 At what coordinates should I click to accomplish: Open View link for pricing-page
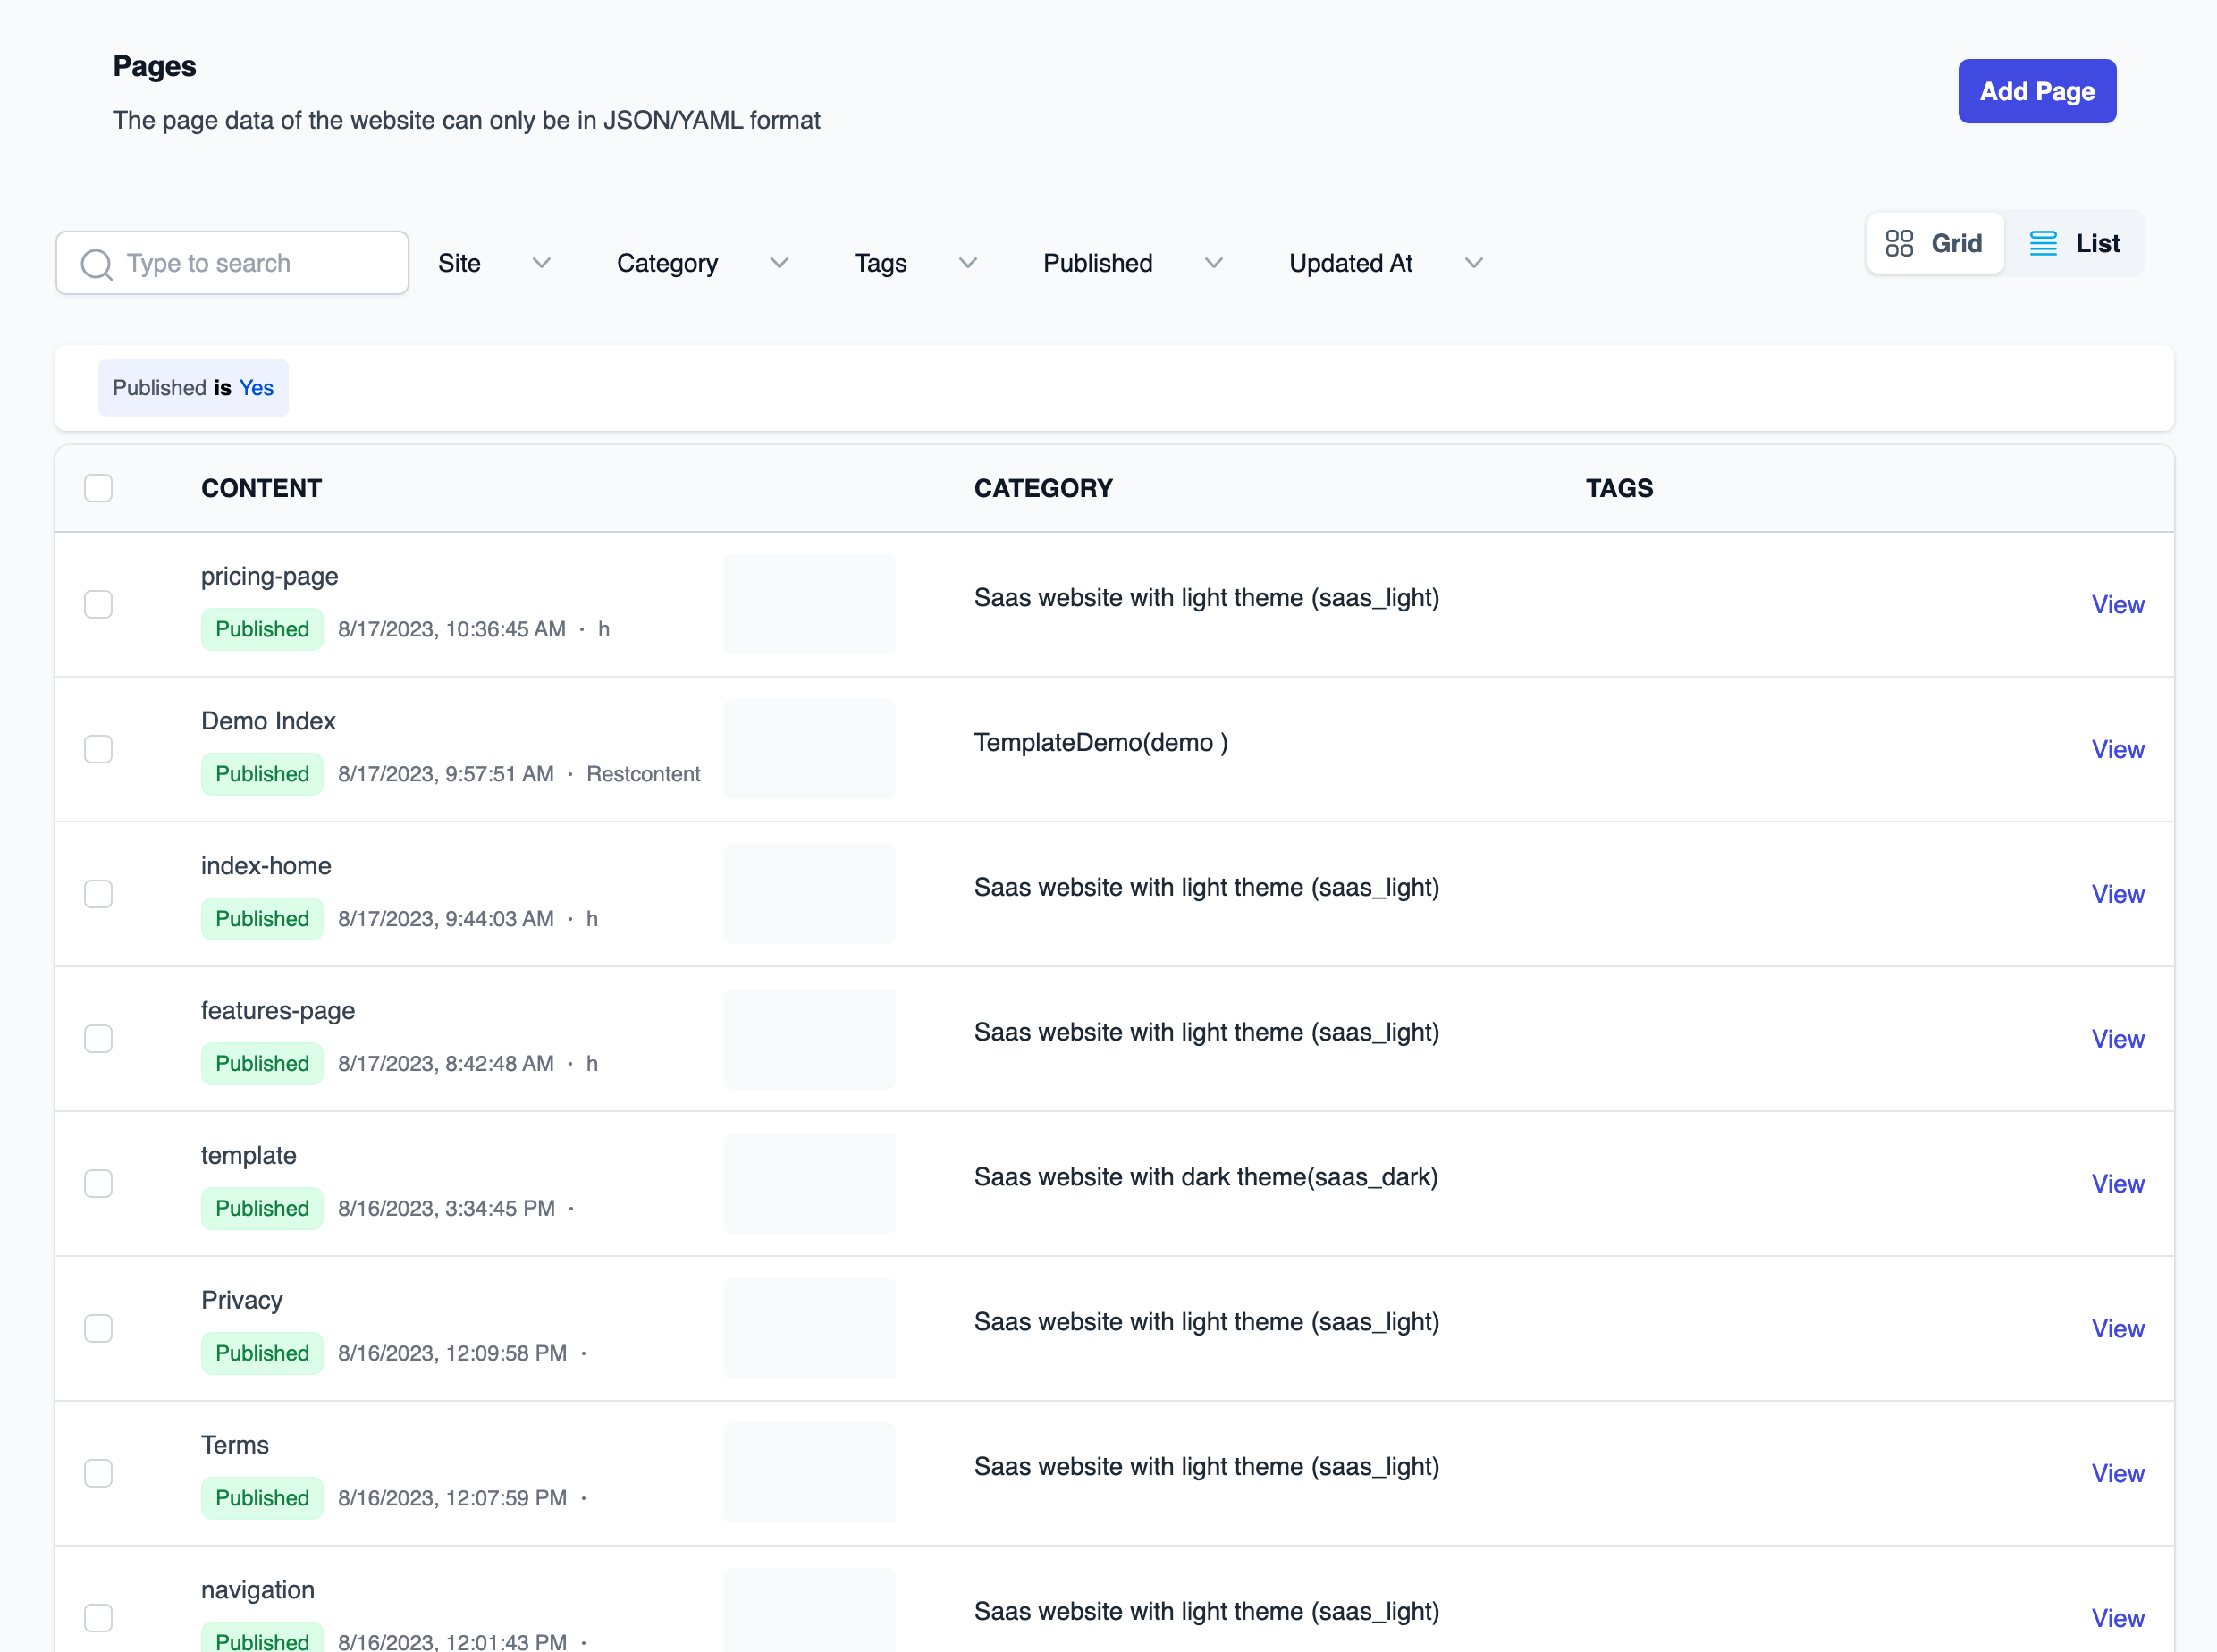click(2116, 604)
